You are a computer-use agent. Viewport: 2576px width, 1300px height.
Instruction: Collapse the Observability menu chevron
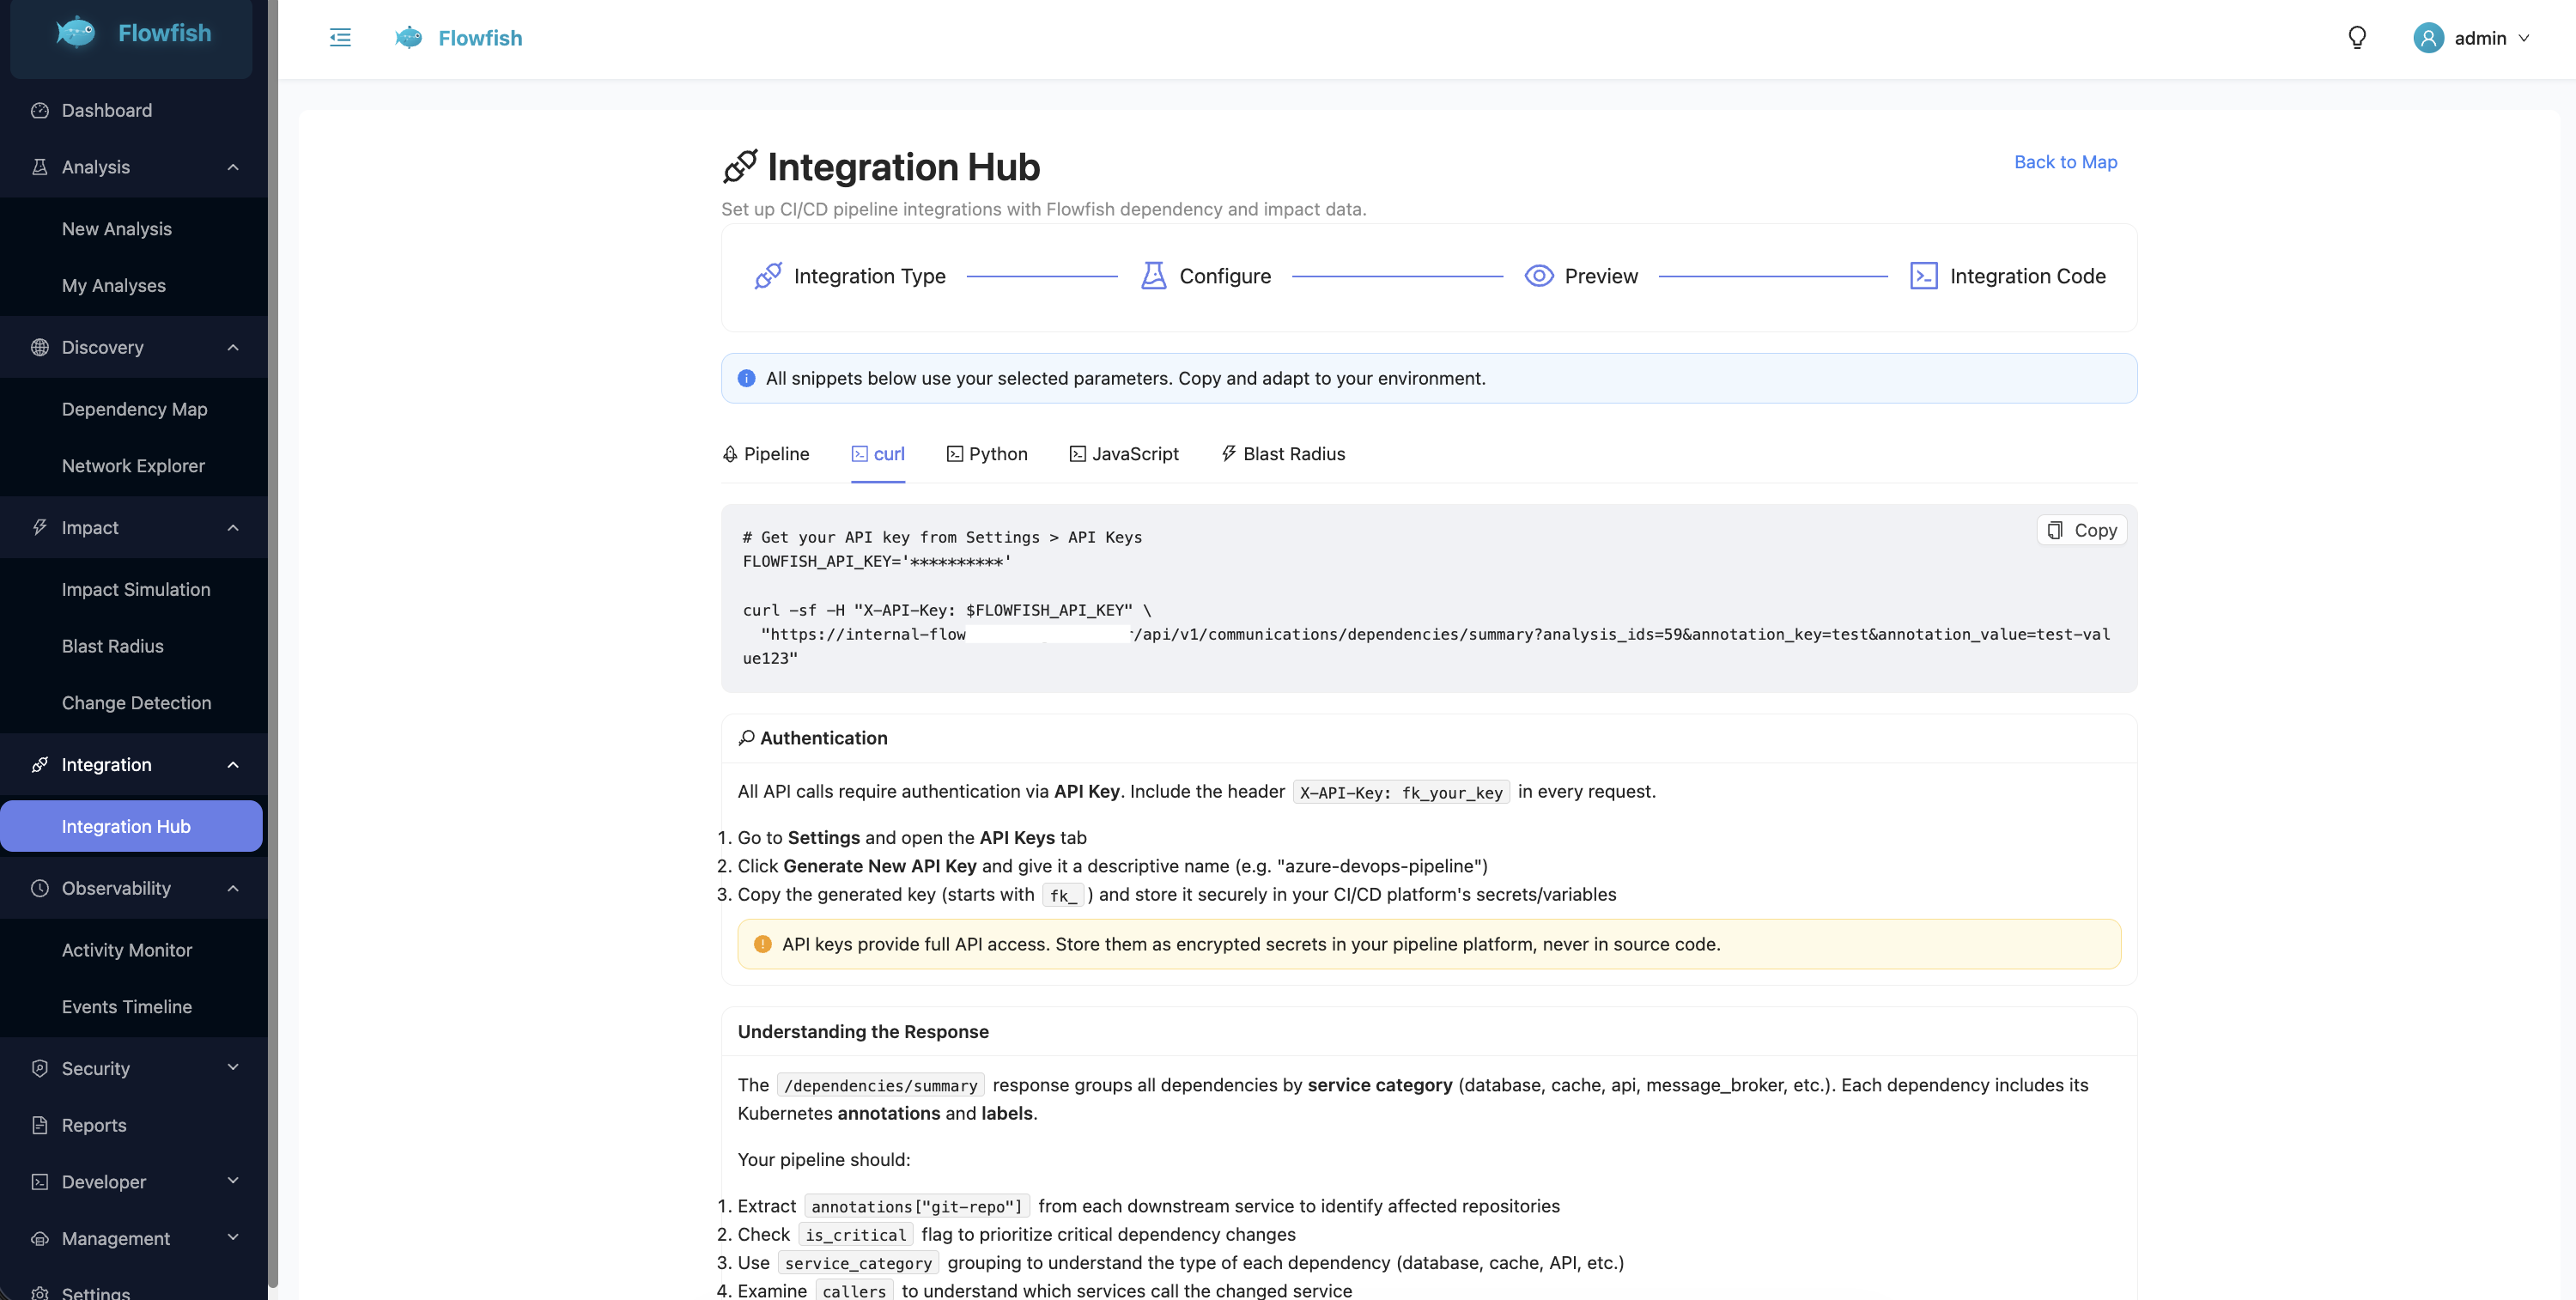point(233,888)
